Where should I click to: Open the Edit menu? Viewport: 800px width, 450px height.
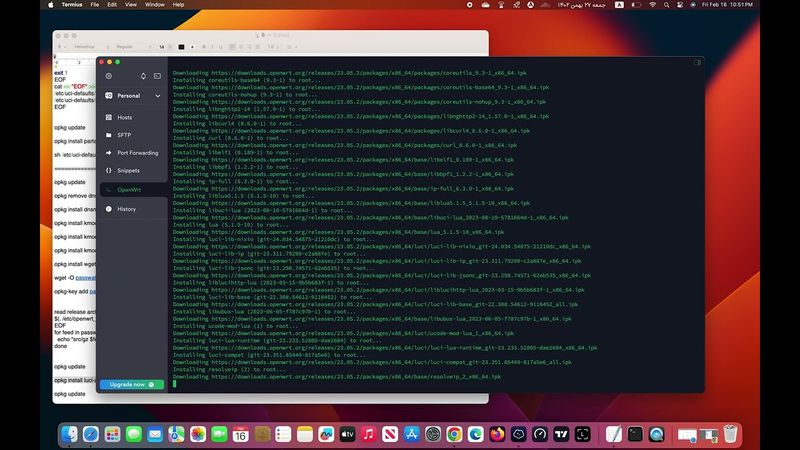[112, 5]
